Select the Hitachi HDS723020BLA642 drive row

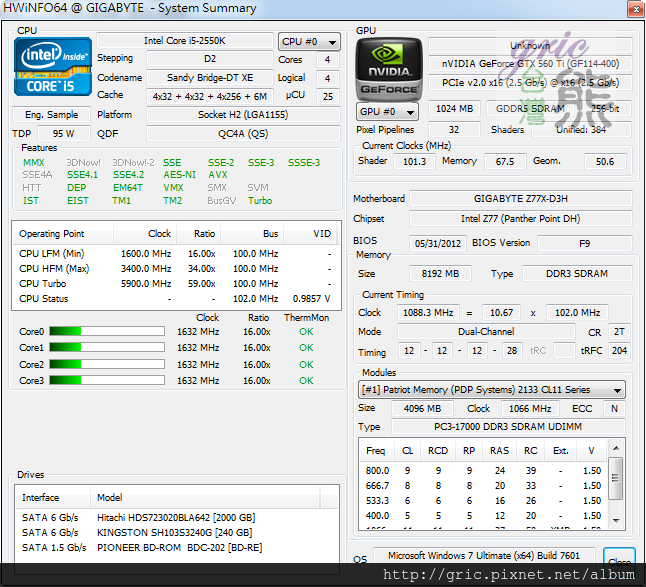177,517
